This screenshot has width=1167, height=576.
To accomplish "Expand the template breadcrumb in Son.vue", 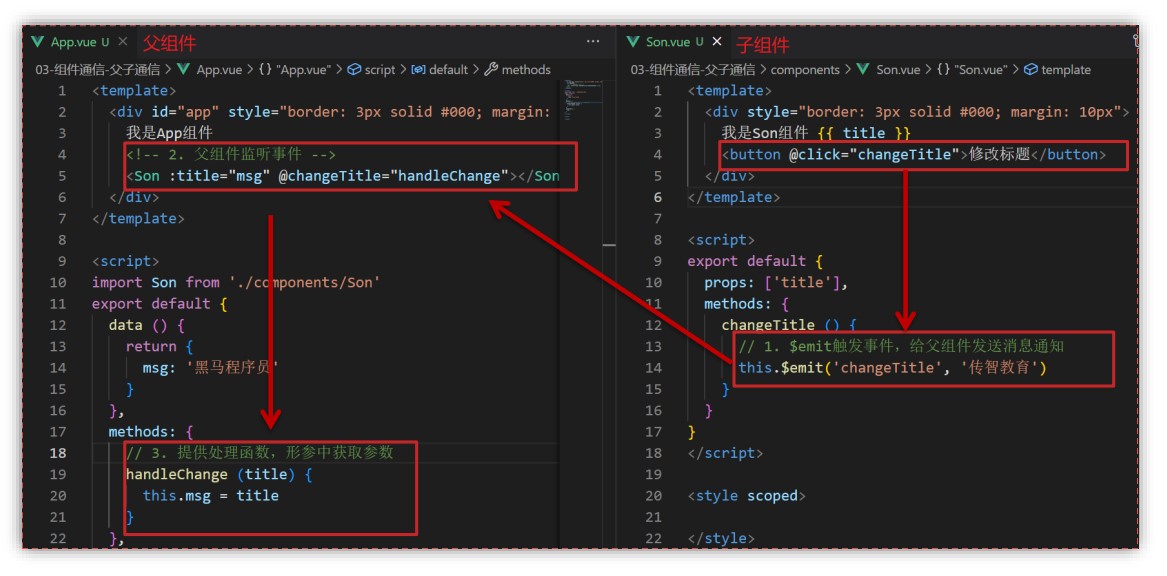I will 1066,70.
